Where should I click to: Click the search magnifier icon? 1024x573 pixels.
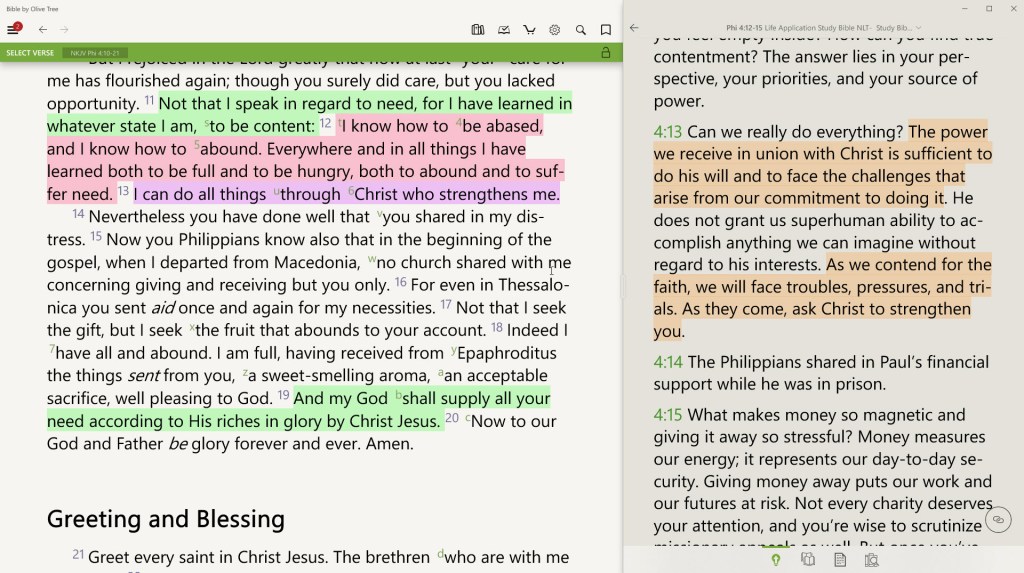tap(581, 30)
